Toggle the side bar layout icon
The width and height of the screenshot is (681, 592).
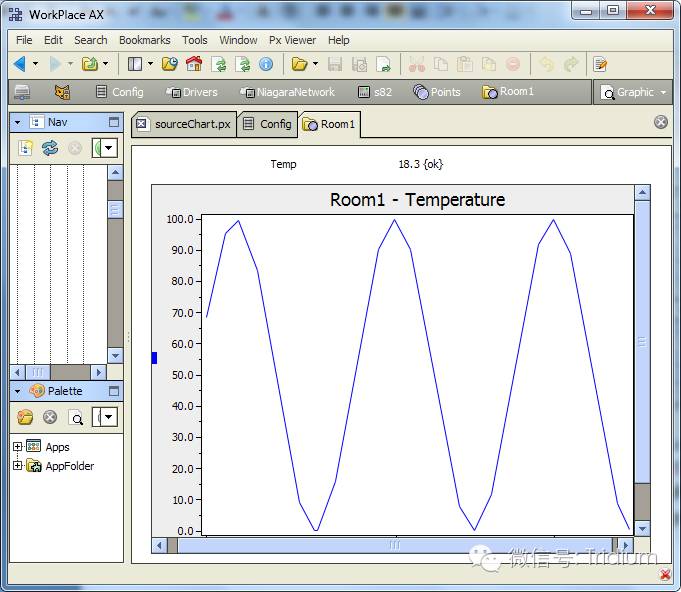(x=135, y=64)
